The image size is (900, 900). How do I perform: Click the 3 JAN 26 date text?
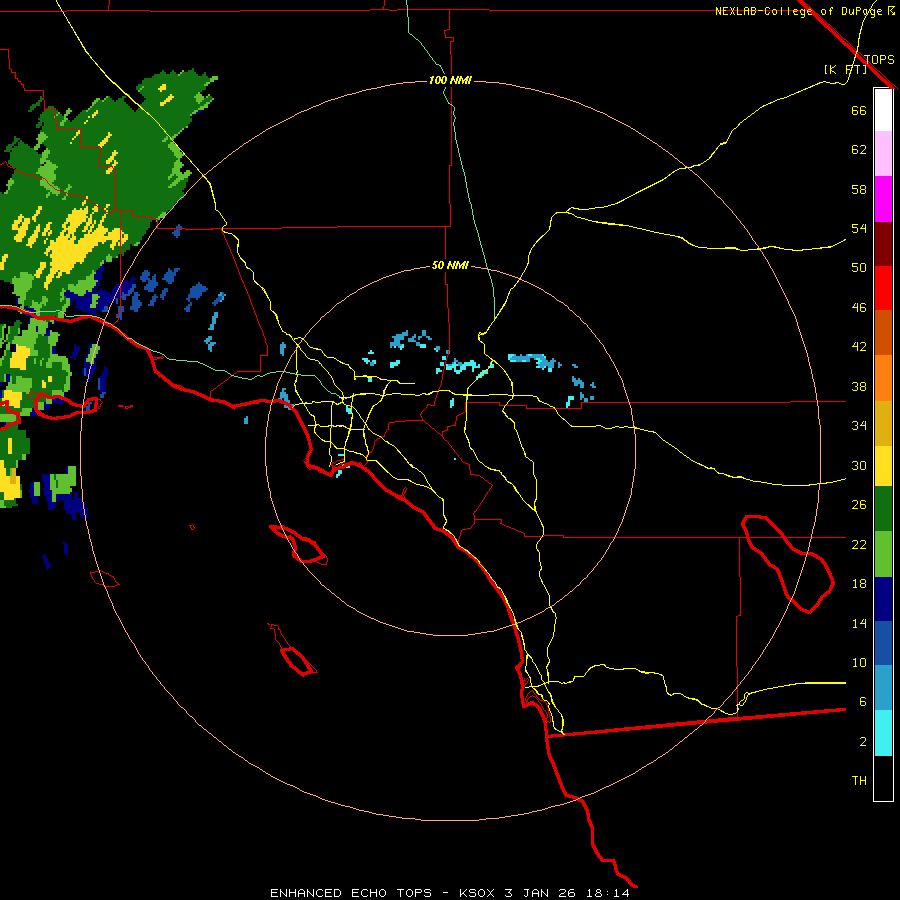[x=542, y=893]
